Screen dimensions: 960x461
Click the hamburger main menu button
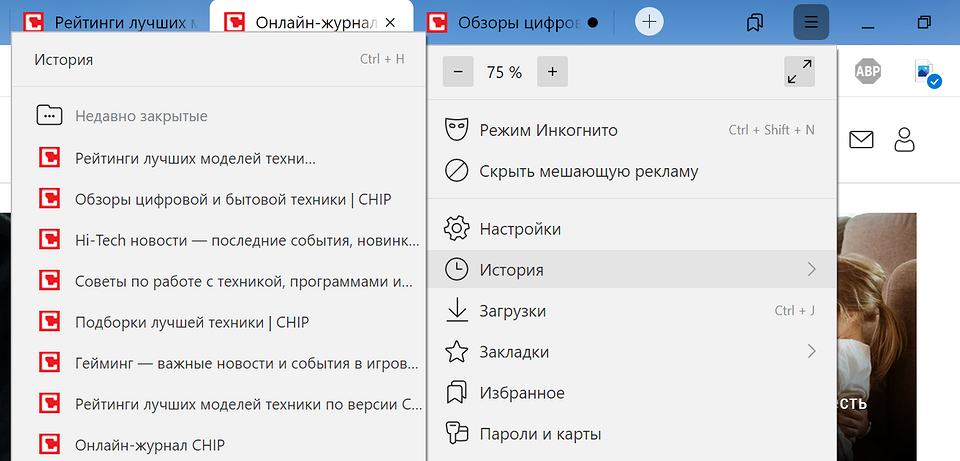coord(811,22)
